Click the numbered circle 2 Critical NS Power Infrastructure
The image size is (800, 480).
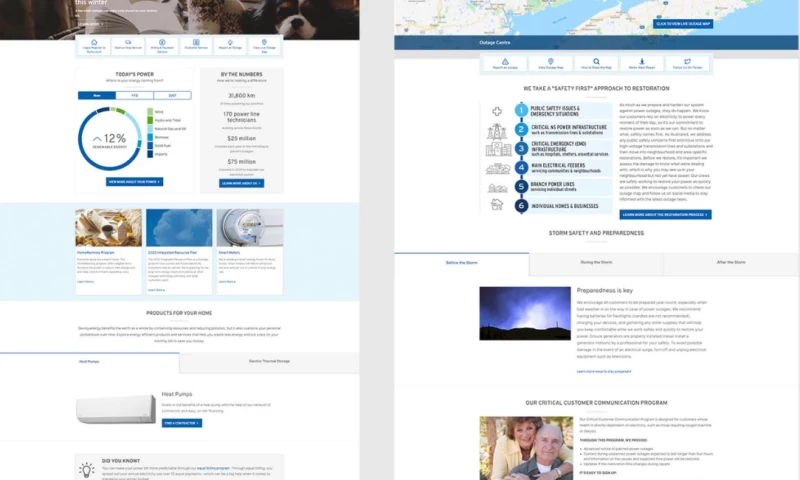[x=521, y=130]
